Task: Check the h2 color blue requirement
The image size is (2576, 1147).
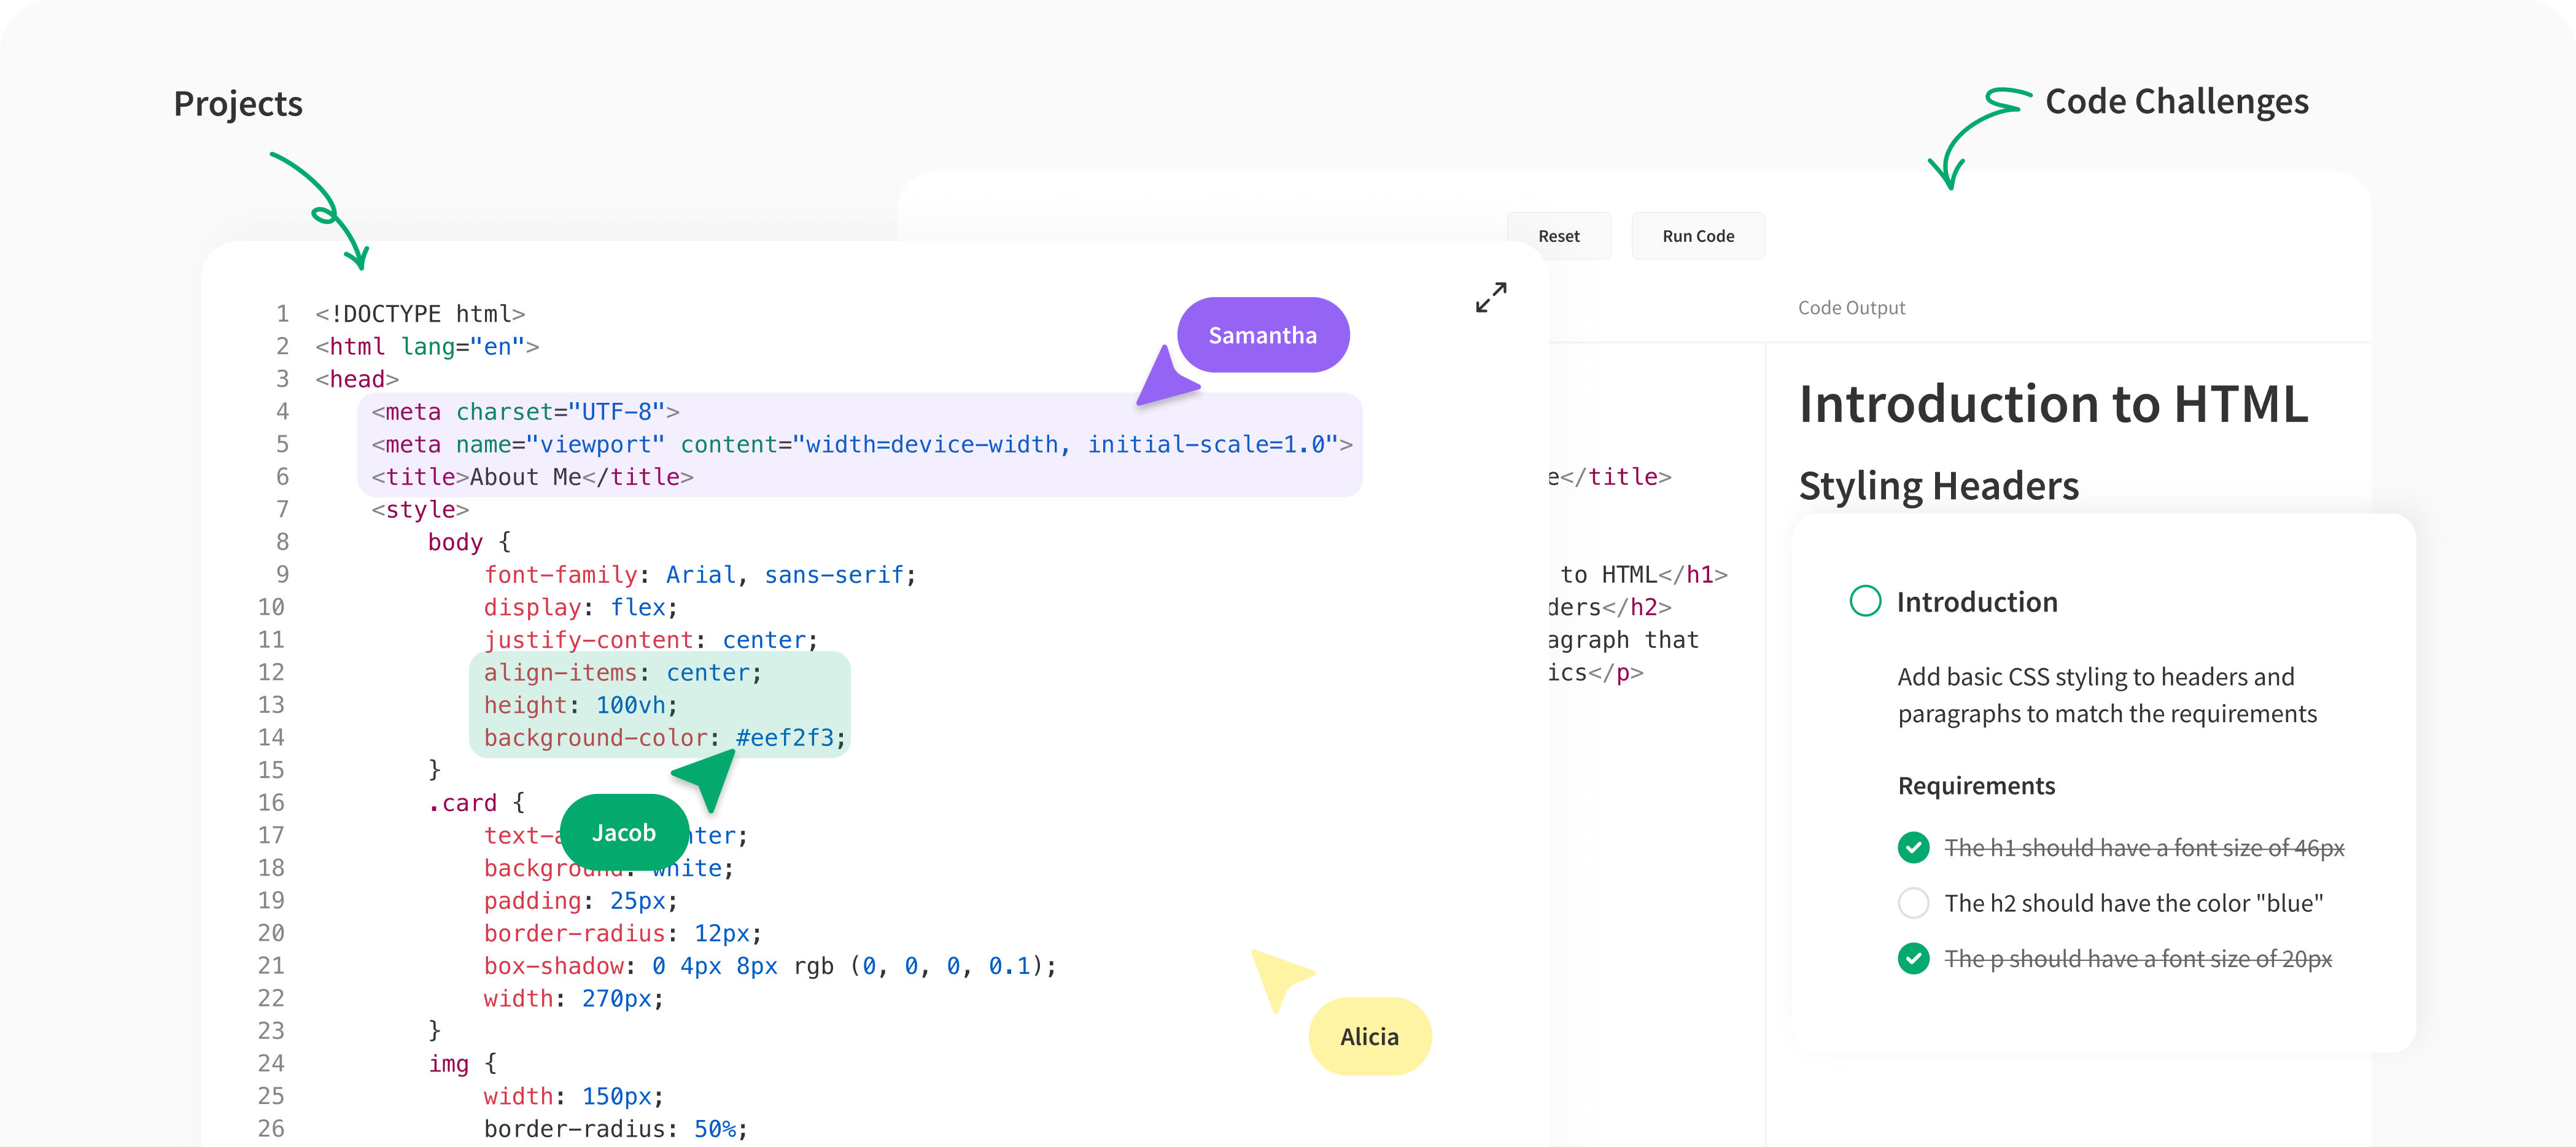Action: (x=1913, y=902)
